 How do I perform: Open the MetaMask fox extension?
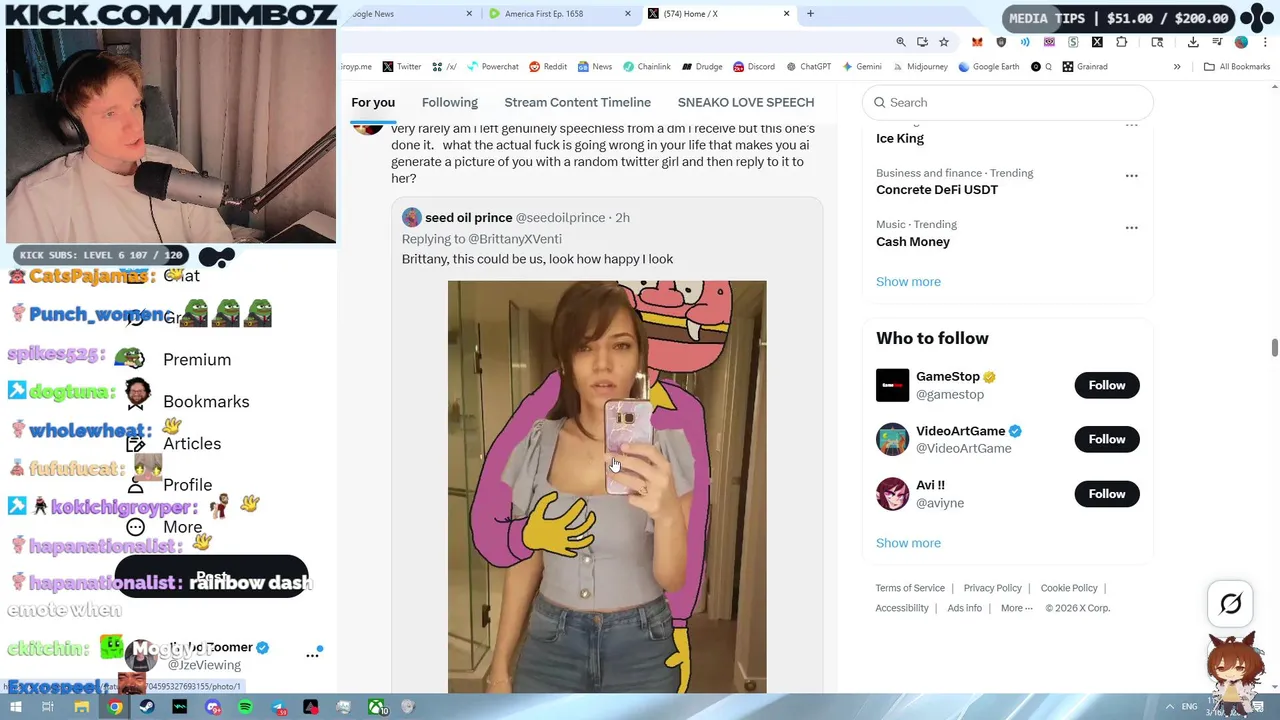coord(977,42)
